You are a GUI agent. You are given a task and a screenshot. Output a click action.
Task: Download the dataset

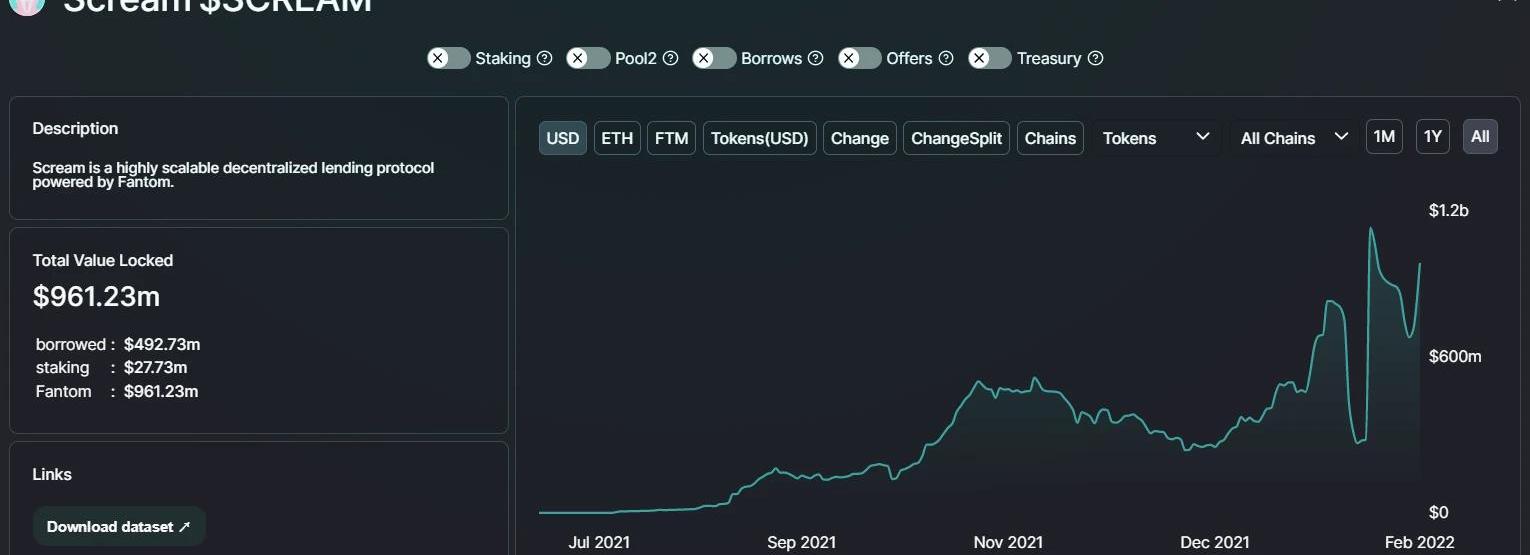[118, 527]
